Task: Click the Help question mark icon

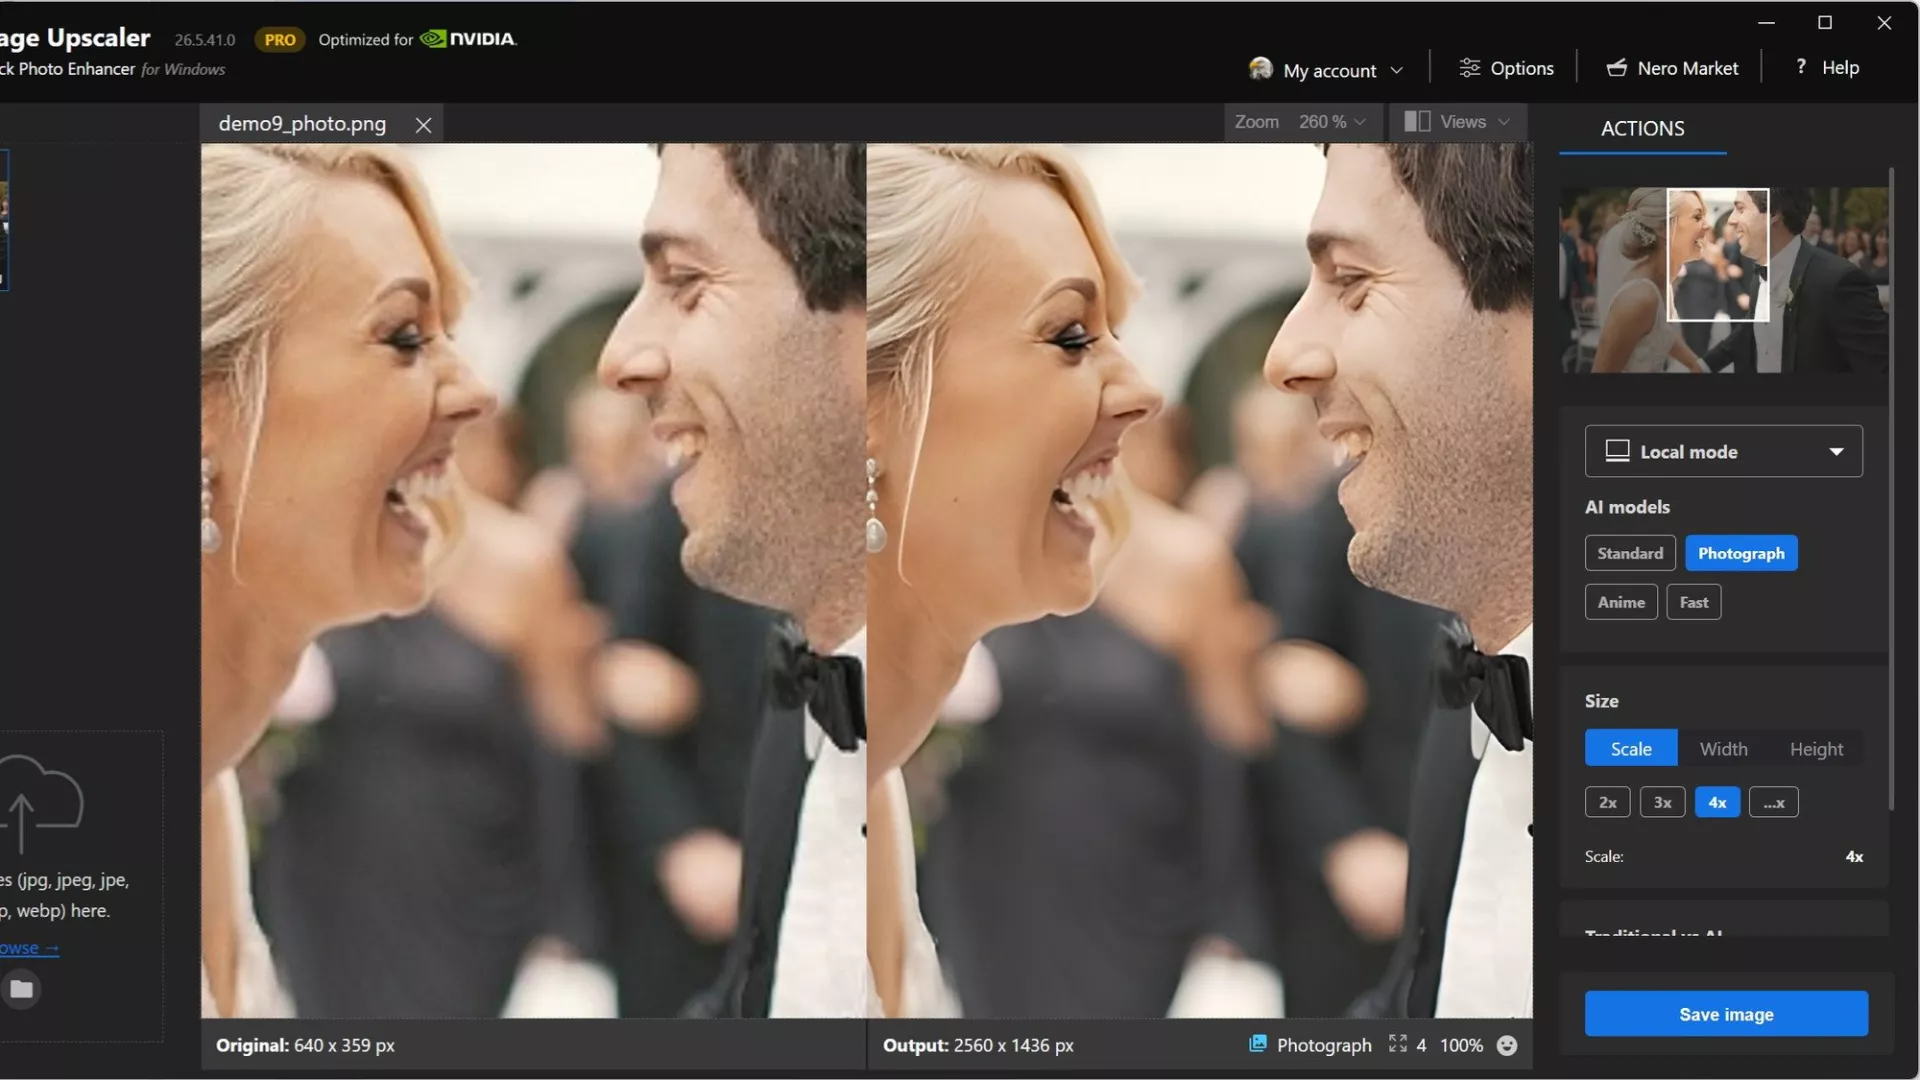Action: tap(1801, 67)
